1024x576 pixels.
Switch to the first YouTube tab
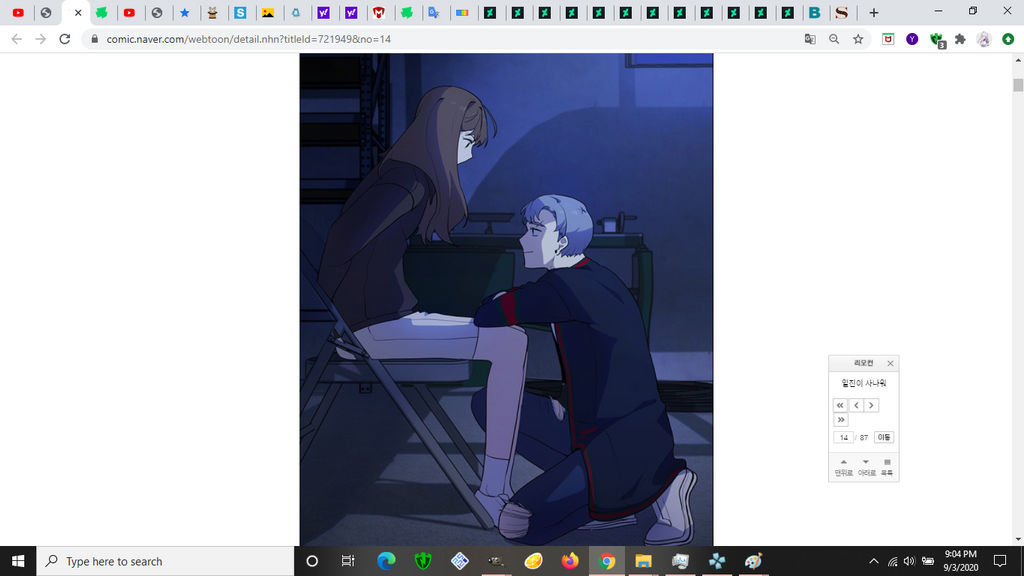click(18, 12)
